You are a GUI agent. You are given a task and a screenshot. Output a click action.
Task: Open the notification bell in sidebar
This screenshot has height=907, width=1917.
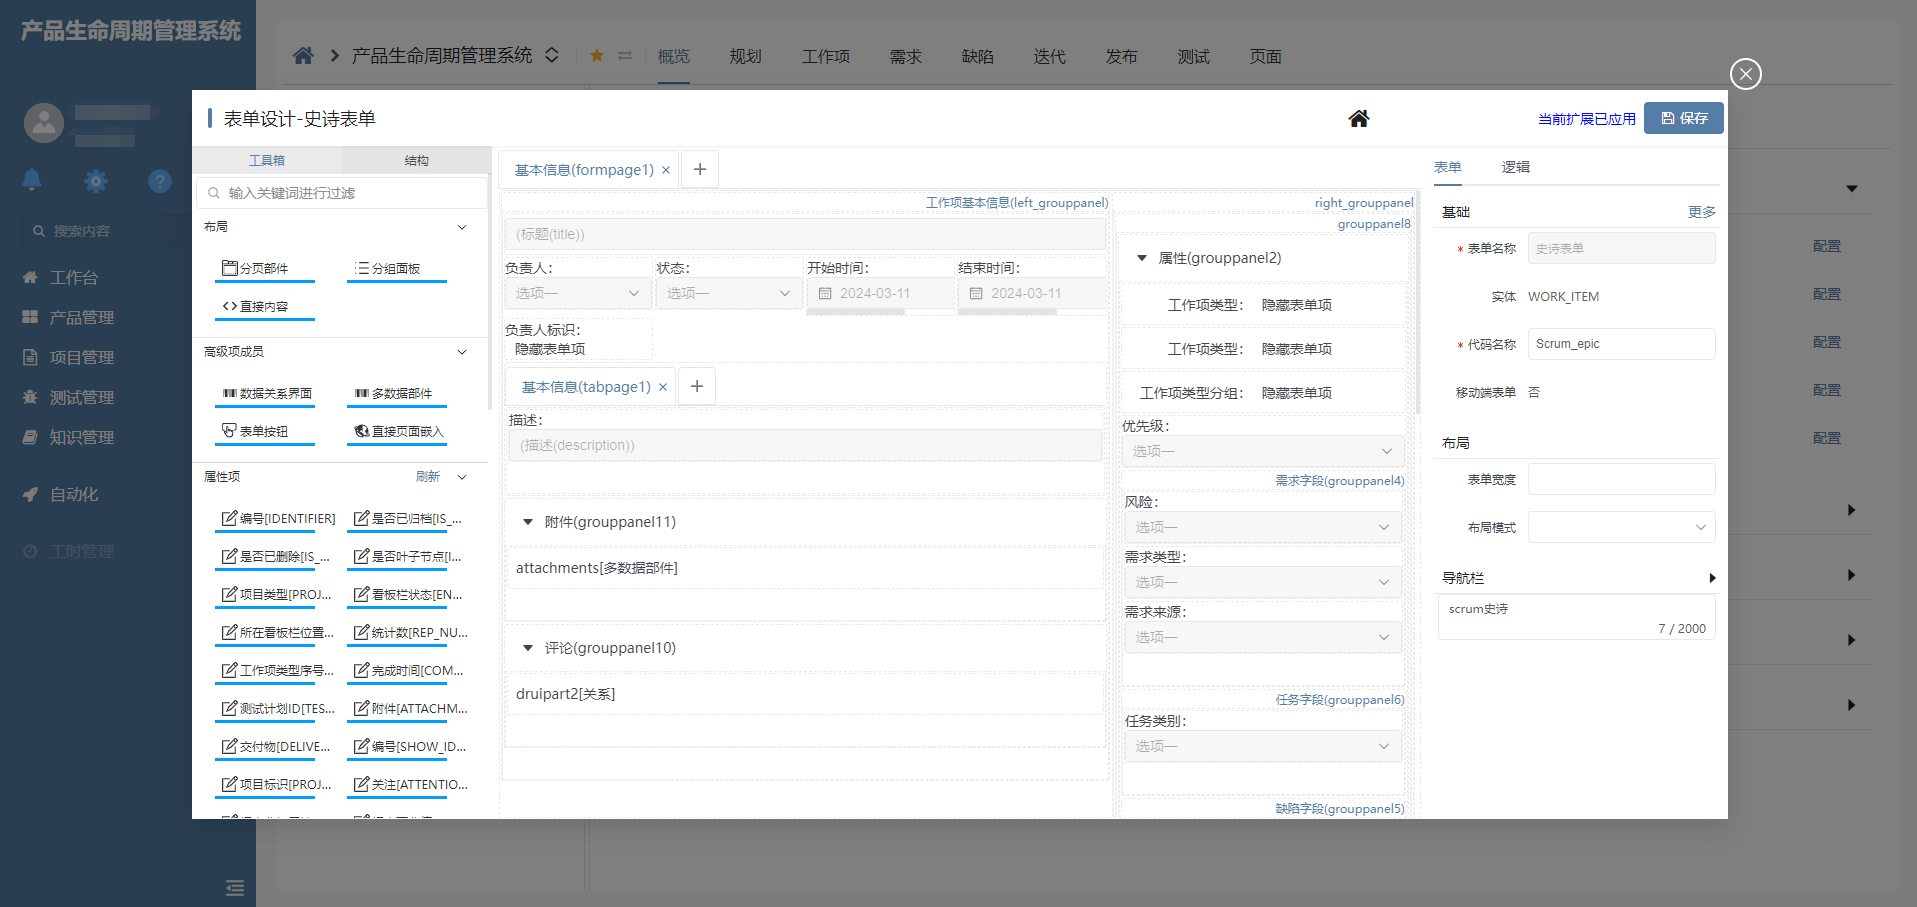tap(32, 180)
